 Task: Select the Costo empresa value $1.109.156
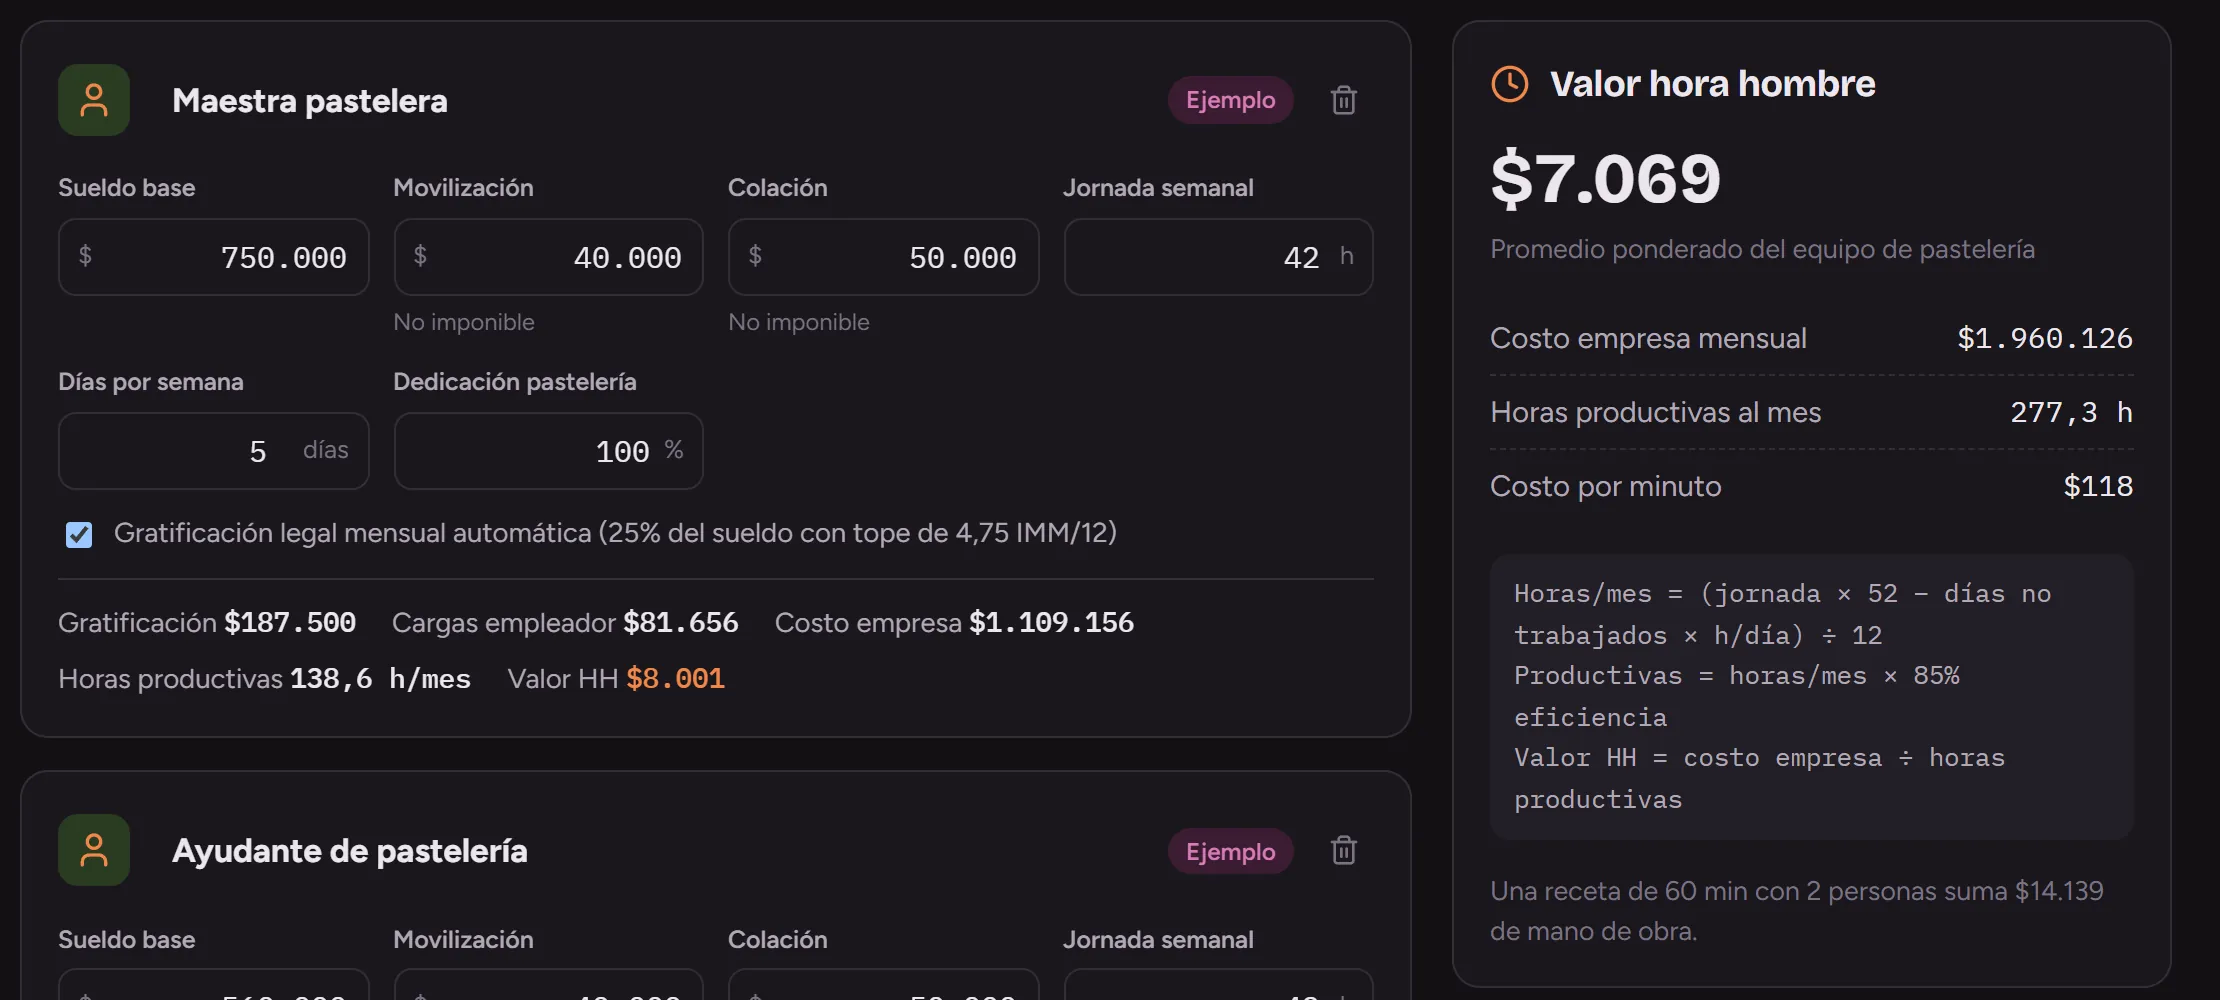click(1052, 623)
